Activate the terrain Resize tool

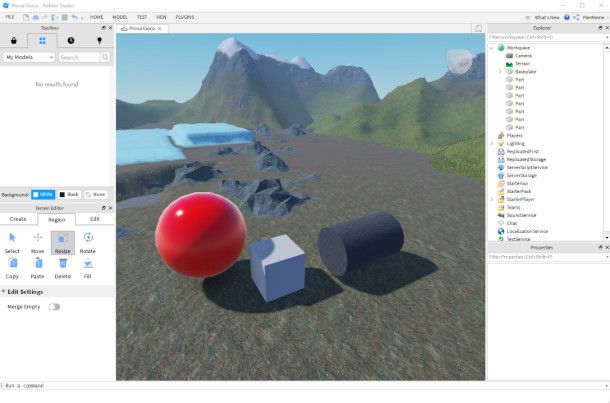click(63, 243)
